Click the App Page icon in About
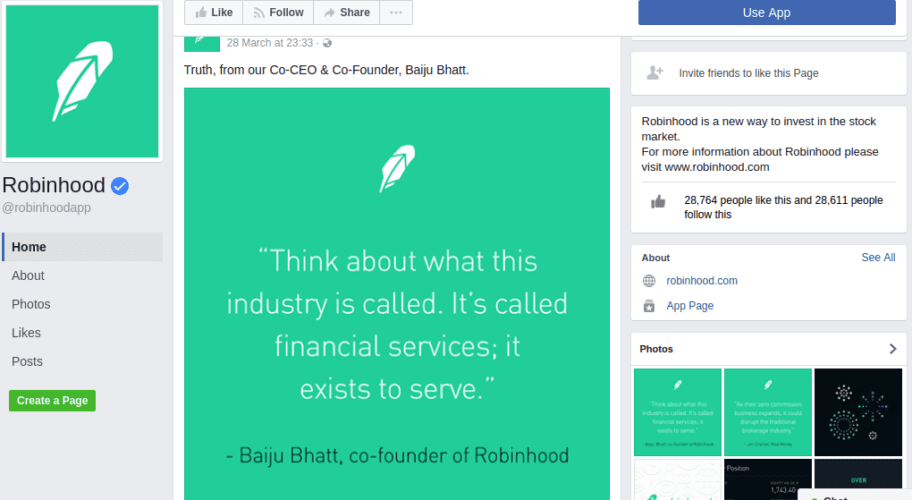 click(x=649, y=306)
